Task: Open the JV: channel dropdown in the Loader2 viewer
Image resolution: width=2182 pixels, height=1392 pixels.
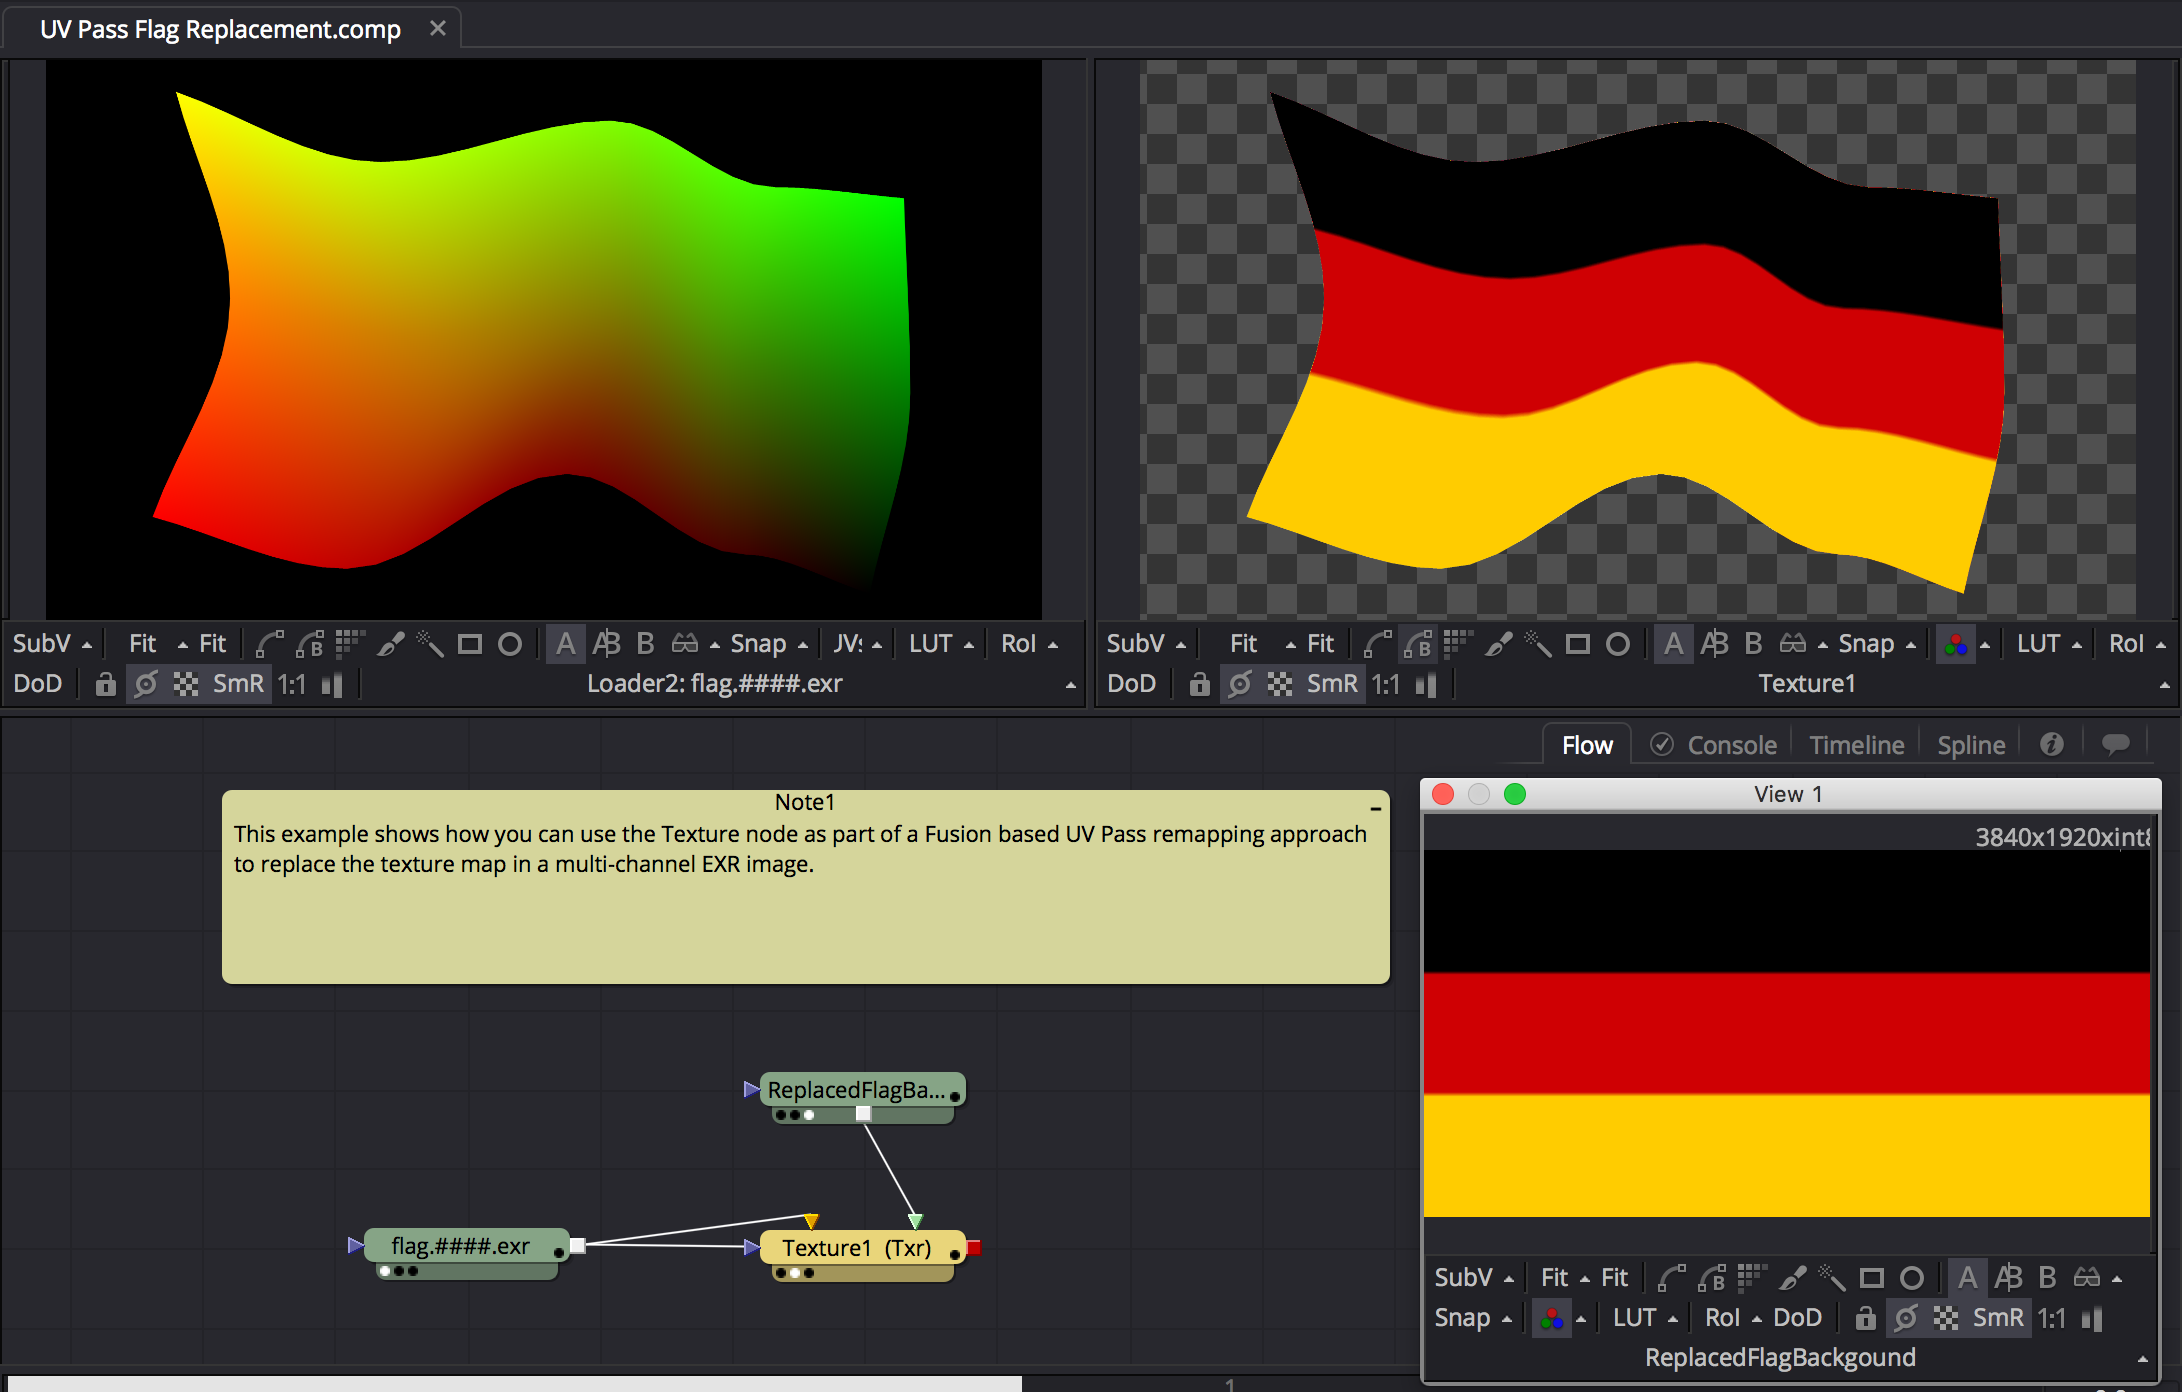Action: (857, 644)
